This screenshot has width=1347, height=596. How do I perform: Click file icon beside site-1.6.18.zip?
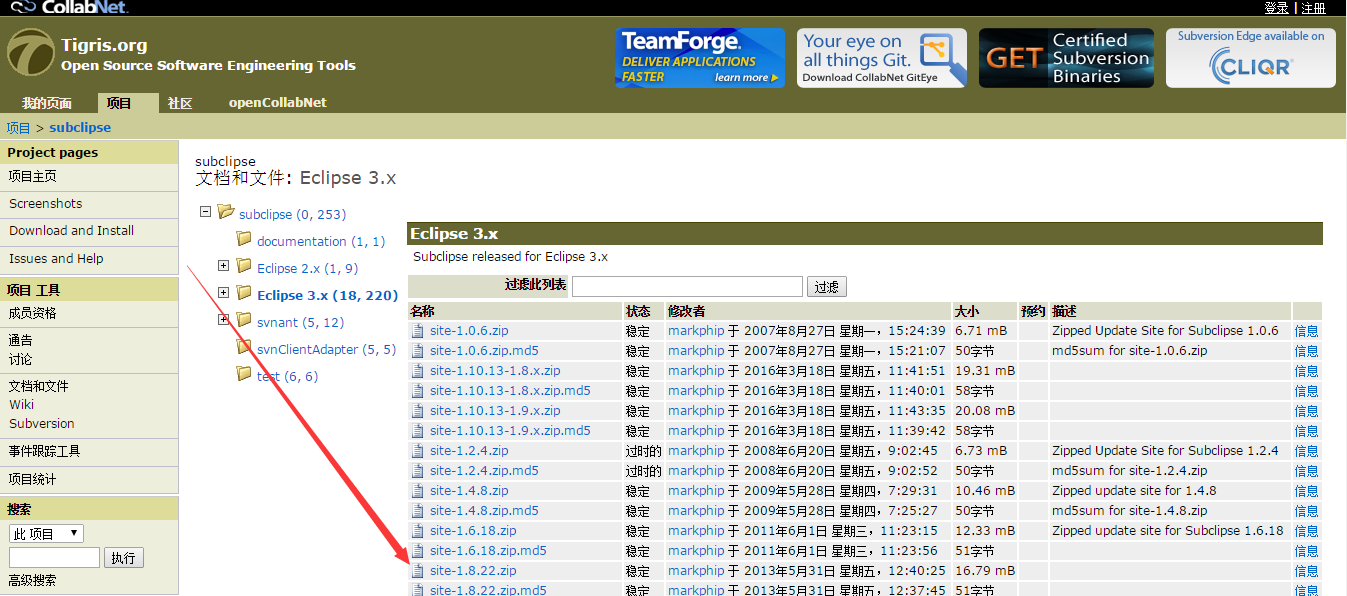pyautogui.click(x=418, y=531)
